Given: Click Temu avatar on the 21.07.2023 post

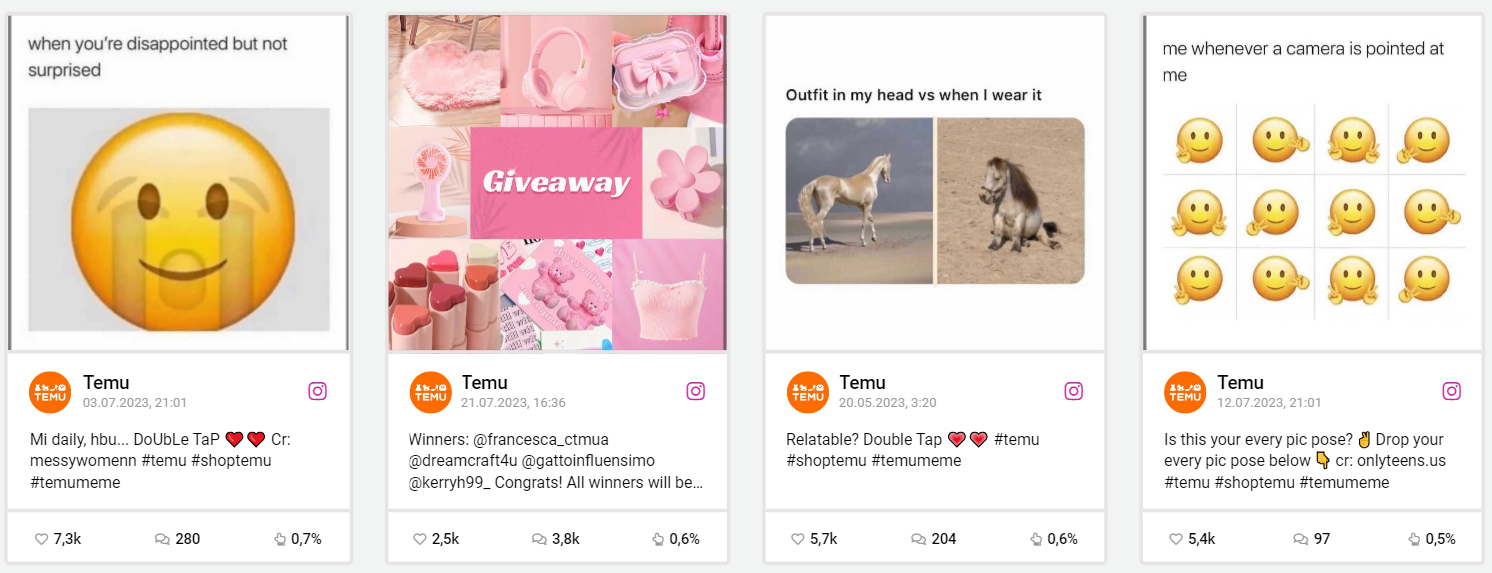Looking at the screenshot, I should pyautogui.click(x=431, y=392).
